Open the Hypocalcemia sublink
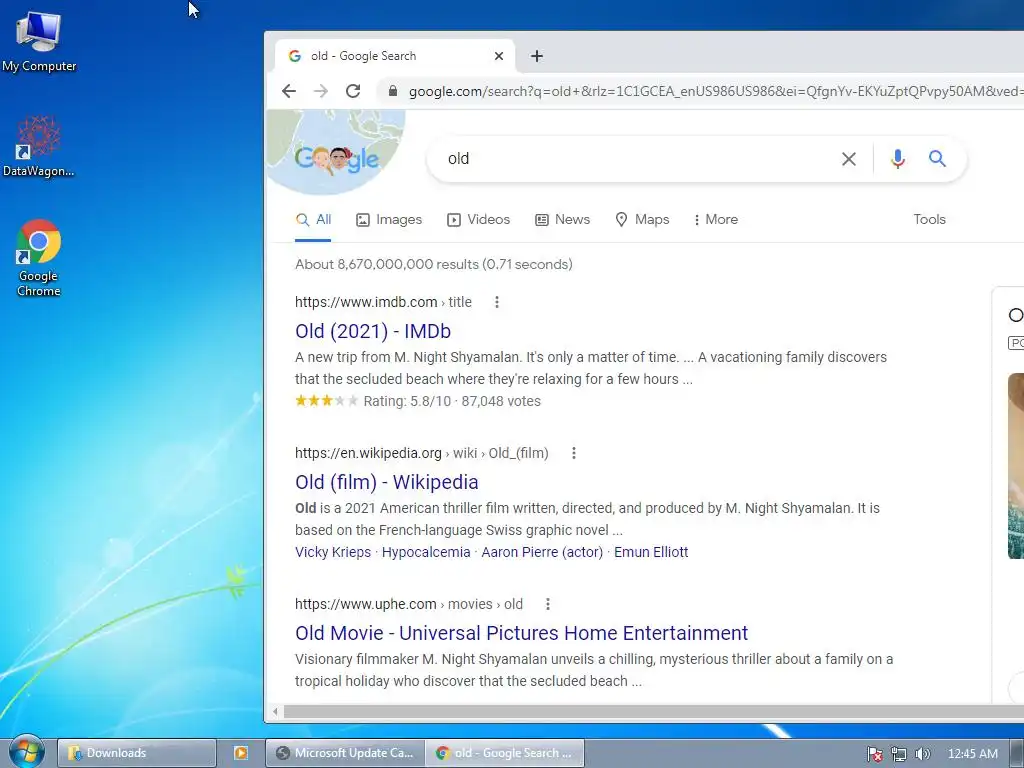Image resolution: width=1024 pixels, height=768 pixels. [426, 552]
